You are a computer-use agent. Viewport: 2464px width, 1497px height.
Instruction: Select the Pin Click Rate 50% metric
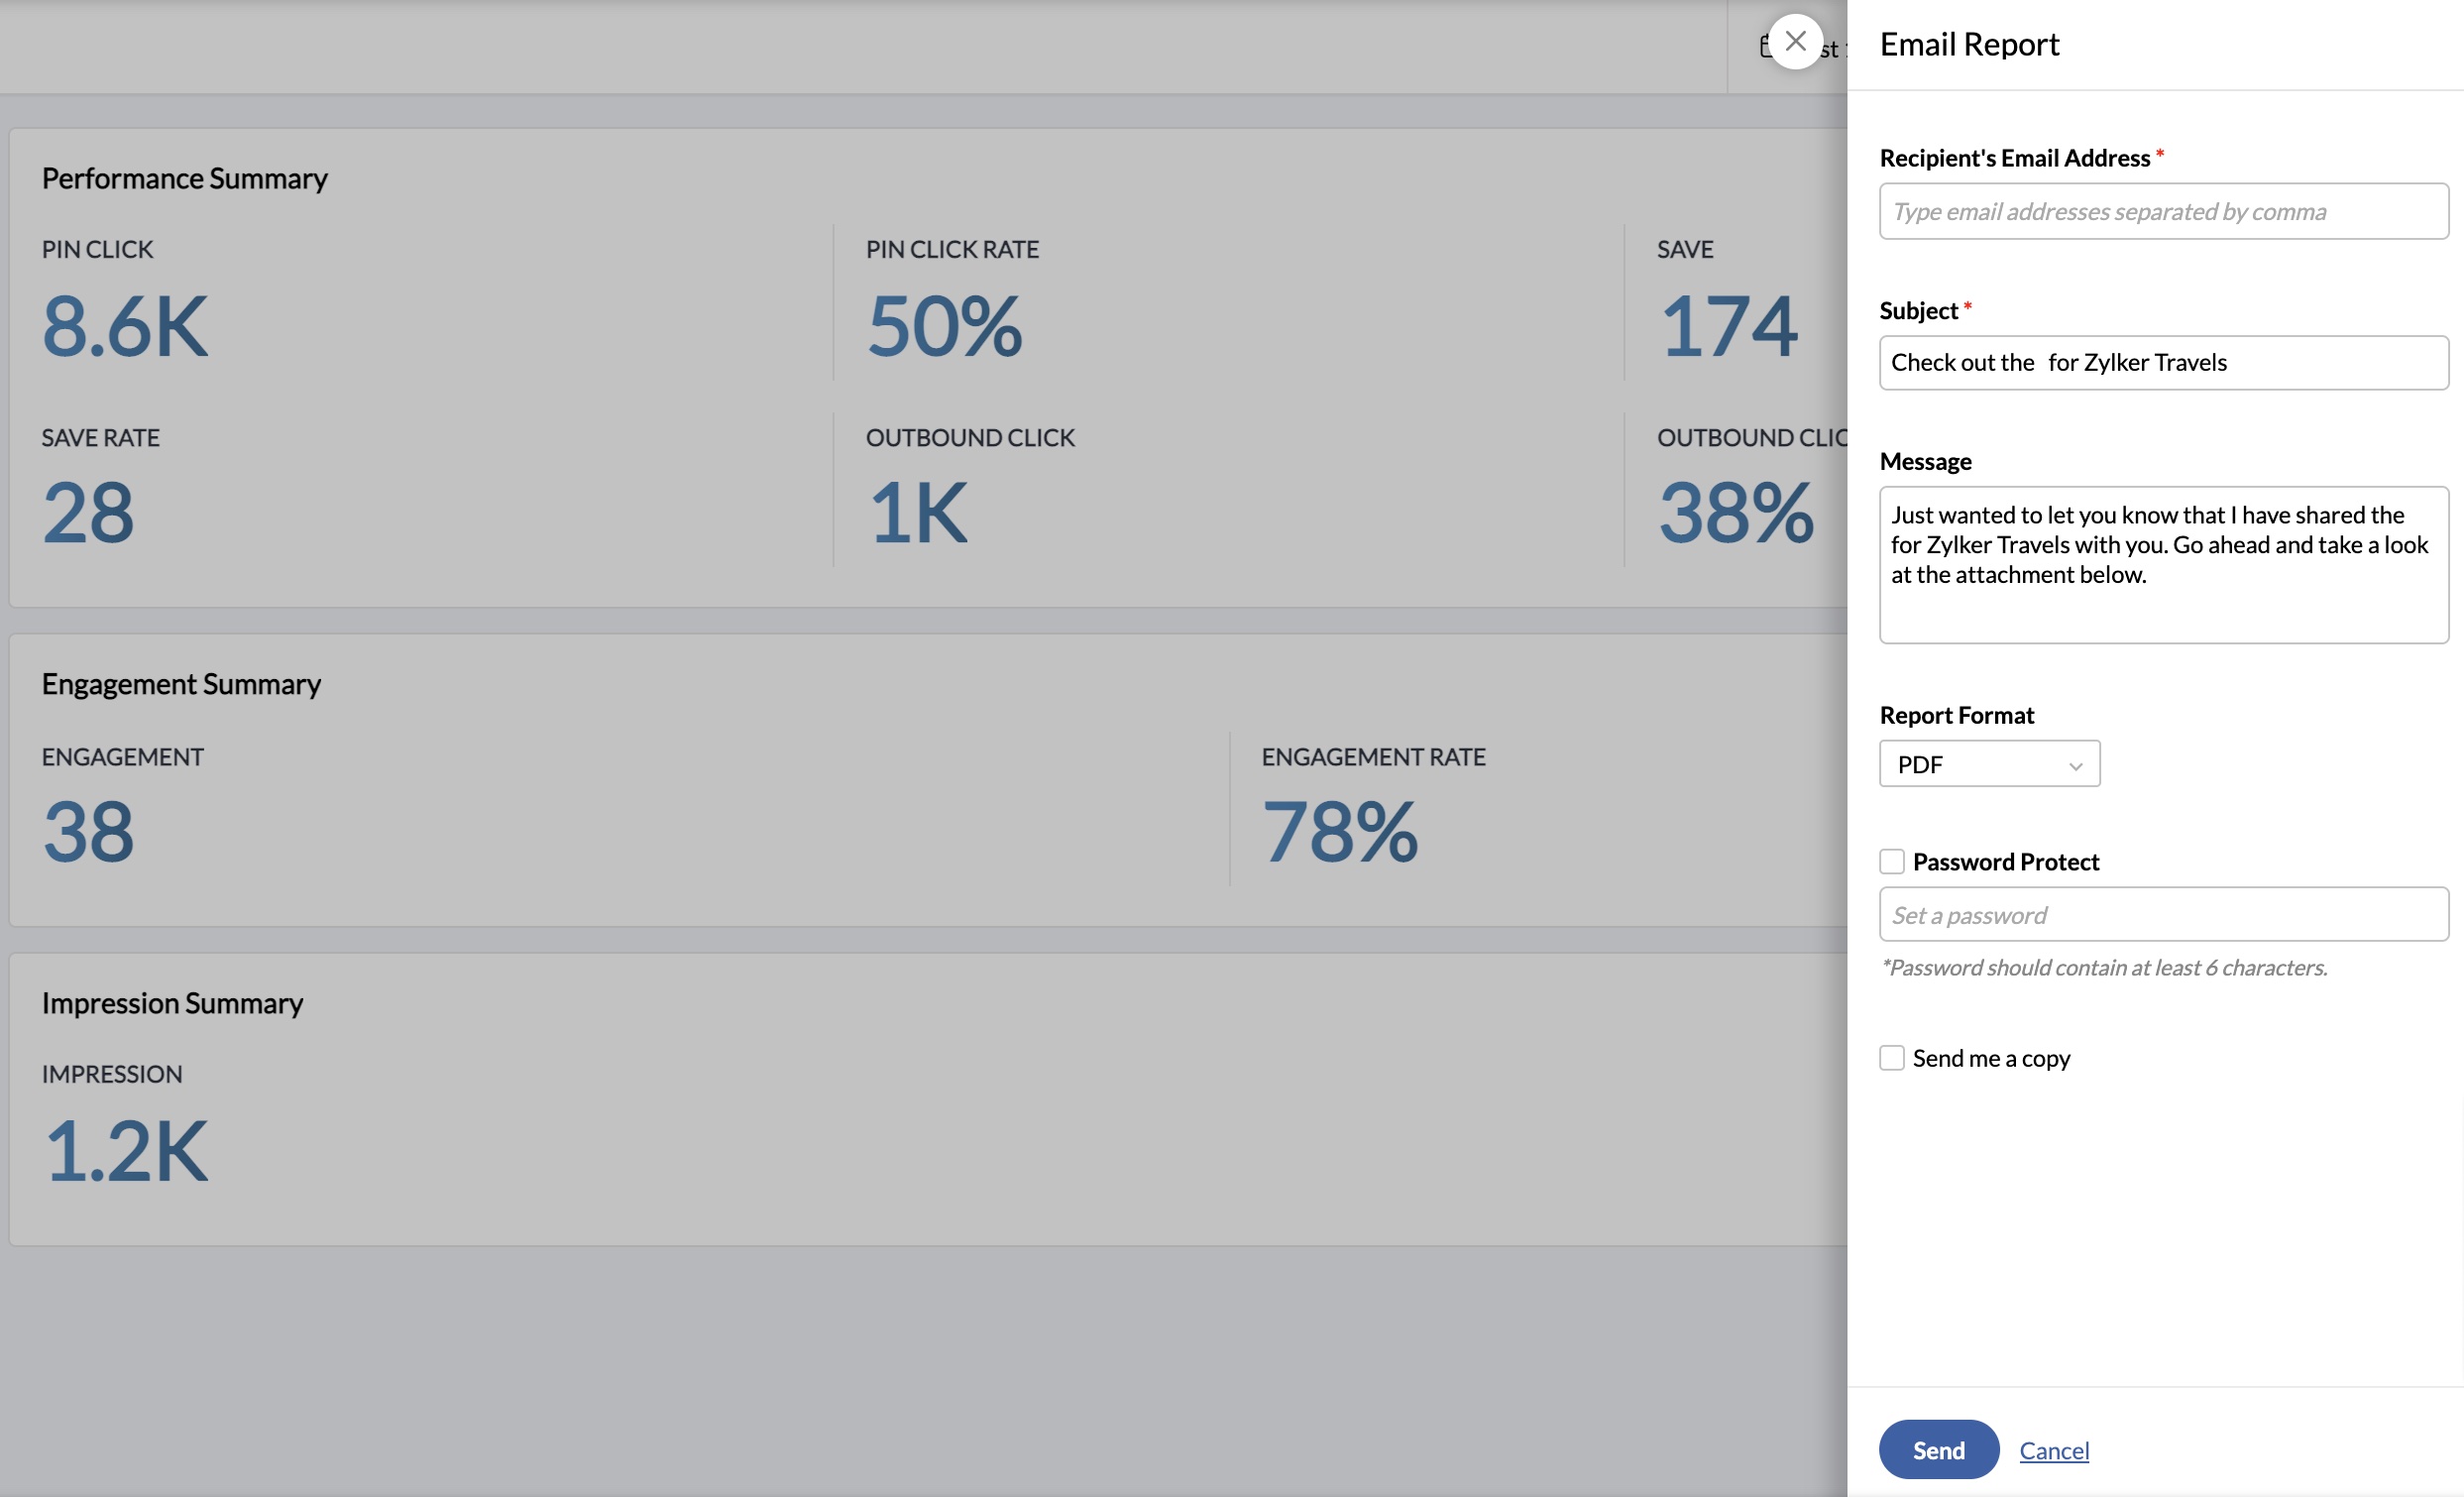click(944, 327)
